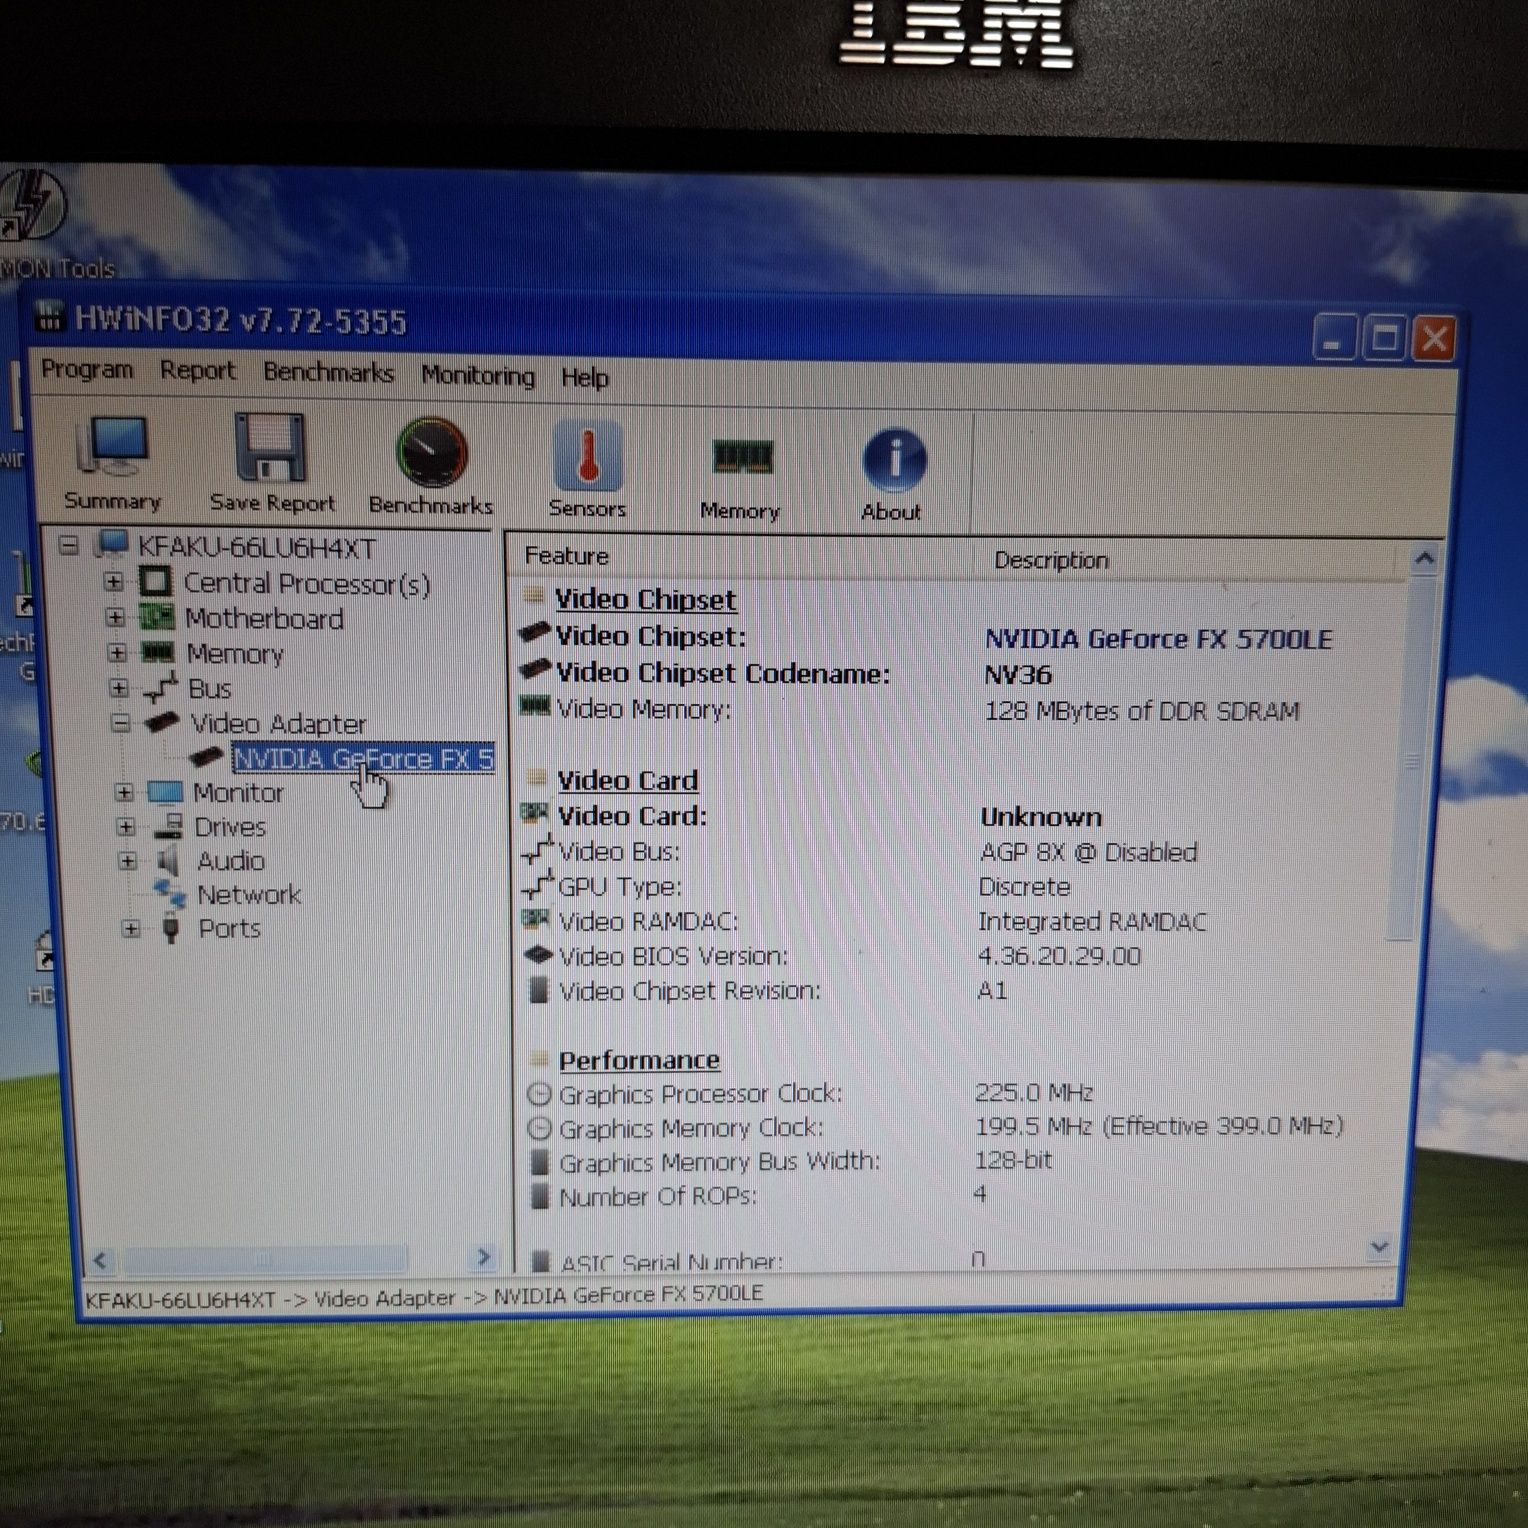
Task: Click detail pane scroll up arrow
Action: pyautogui.click(x=1426, y=560)
